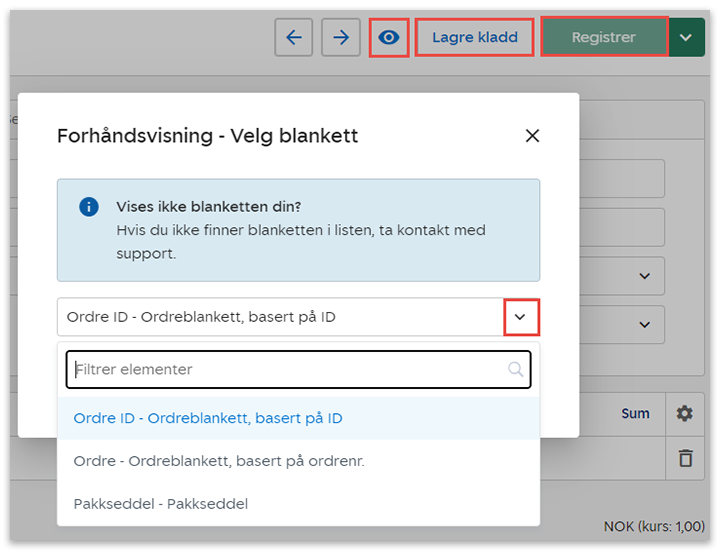Viewport: 720px width, 550px height.
Task: Expand the green arrow beside Registrer
Action: (x=685, y=37)
